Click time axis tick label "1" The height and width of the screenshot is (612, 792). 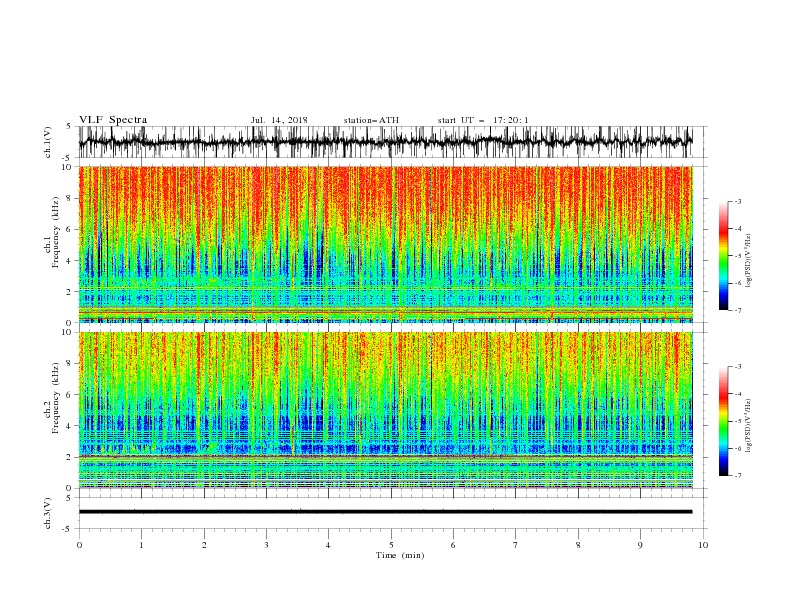[141, 545]
